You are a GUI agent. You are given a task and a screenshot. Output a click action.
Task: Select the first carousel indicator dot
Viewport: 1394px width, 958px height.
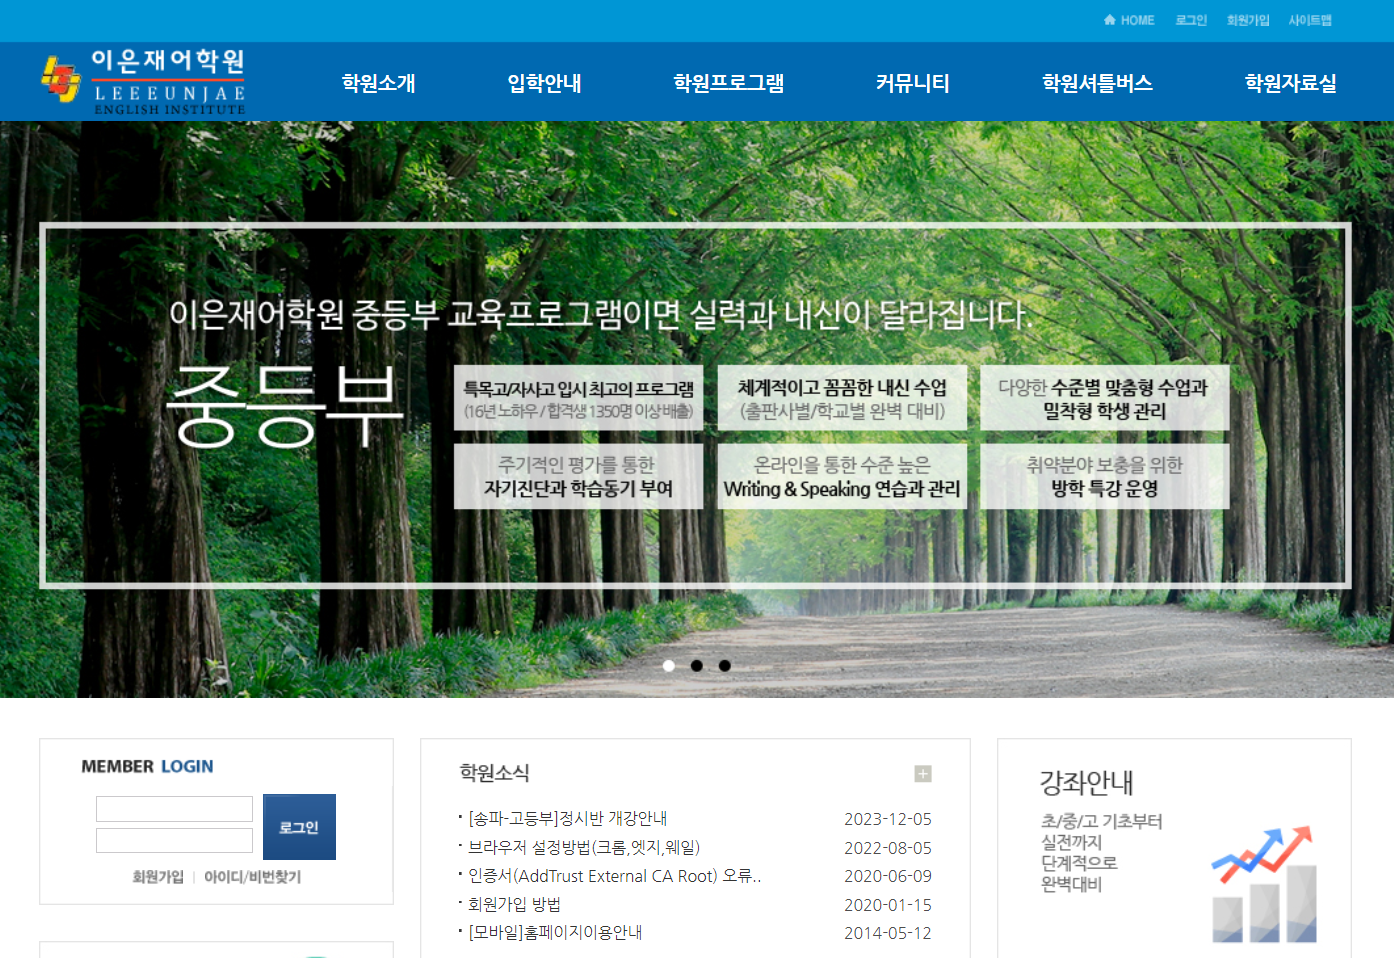point(668,665)
